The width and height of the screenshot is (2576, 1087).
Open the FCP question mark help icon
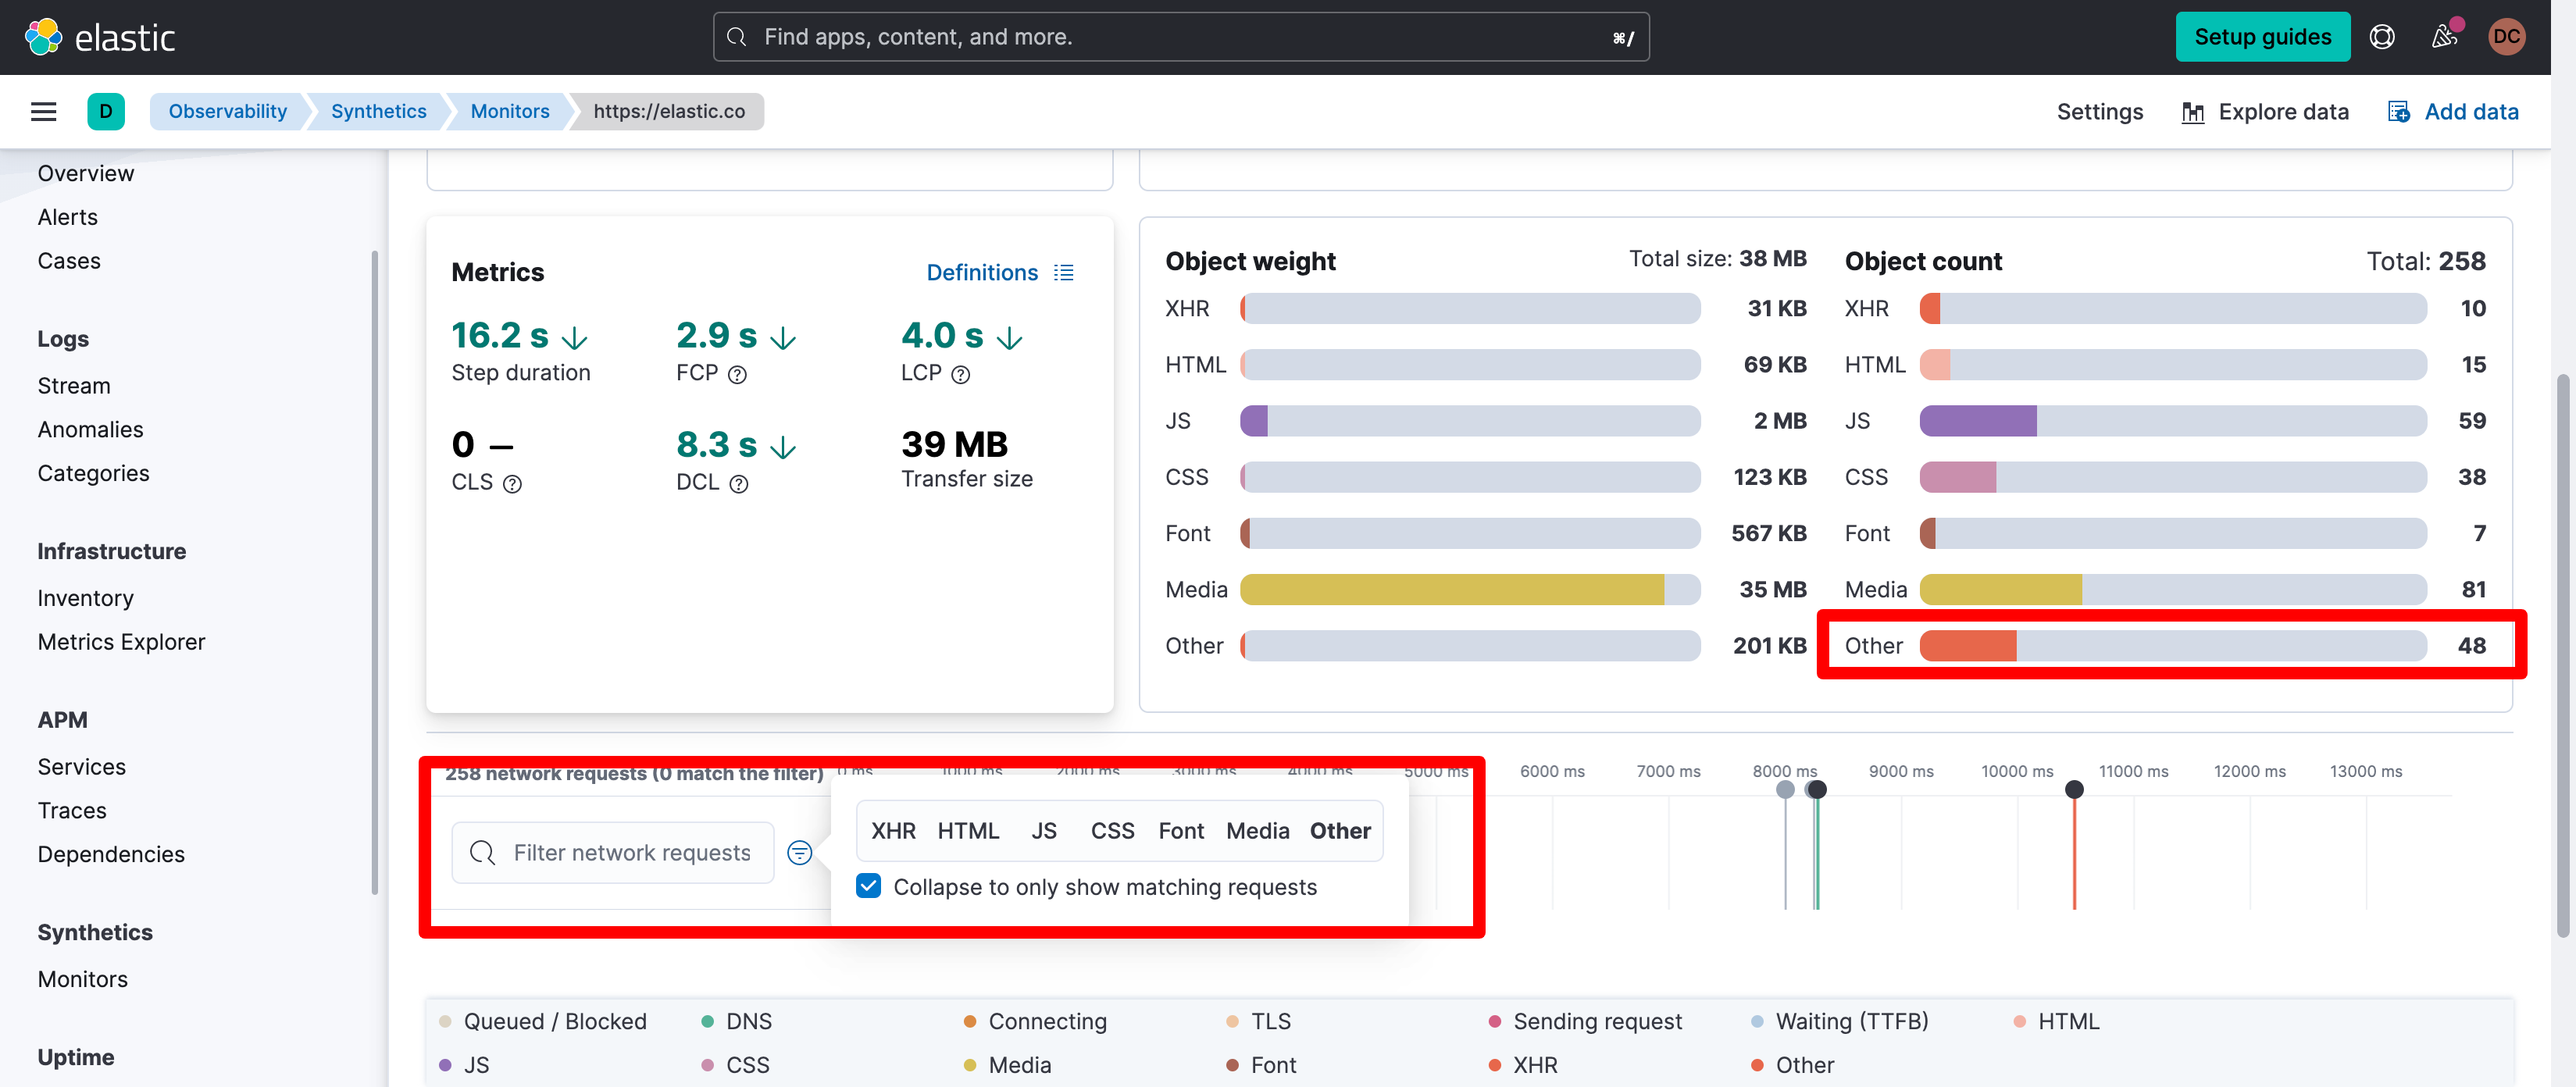point(738,375)
